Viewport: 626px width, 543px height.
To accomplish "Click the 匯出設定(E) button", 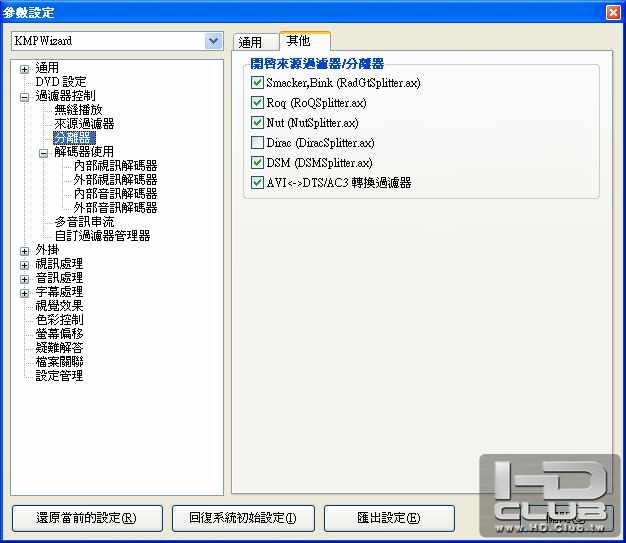I will [389, 518].
